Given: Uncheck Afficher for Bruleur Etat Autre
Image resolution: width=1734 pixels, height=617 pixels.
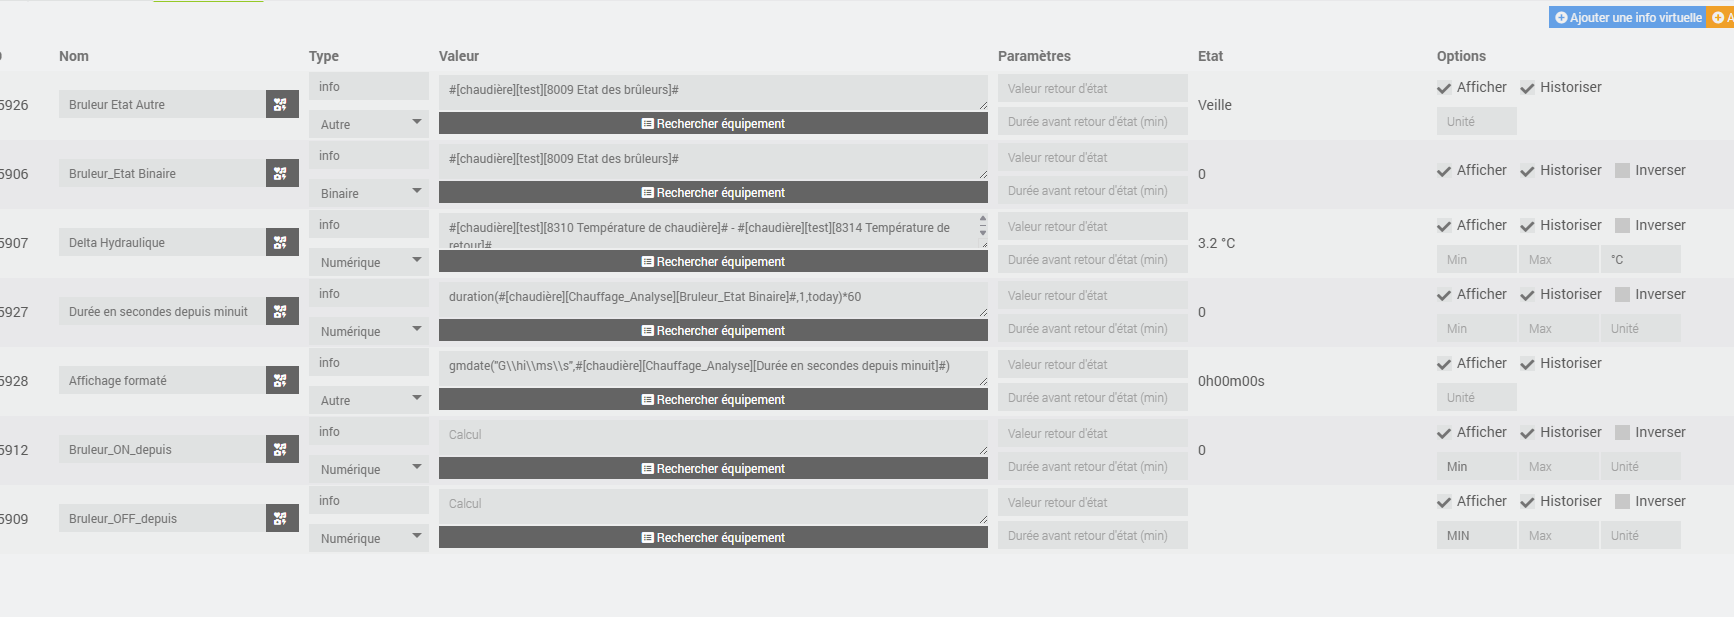Looking at the screenshot, I should (x=1444, y=88).
